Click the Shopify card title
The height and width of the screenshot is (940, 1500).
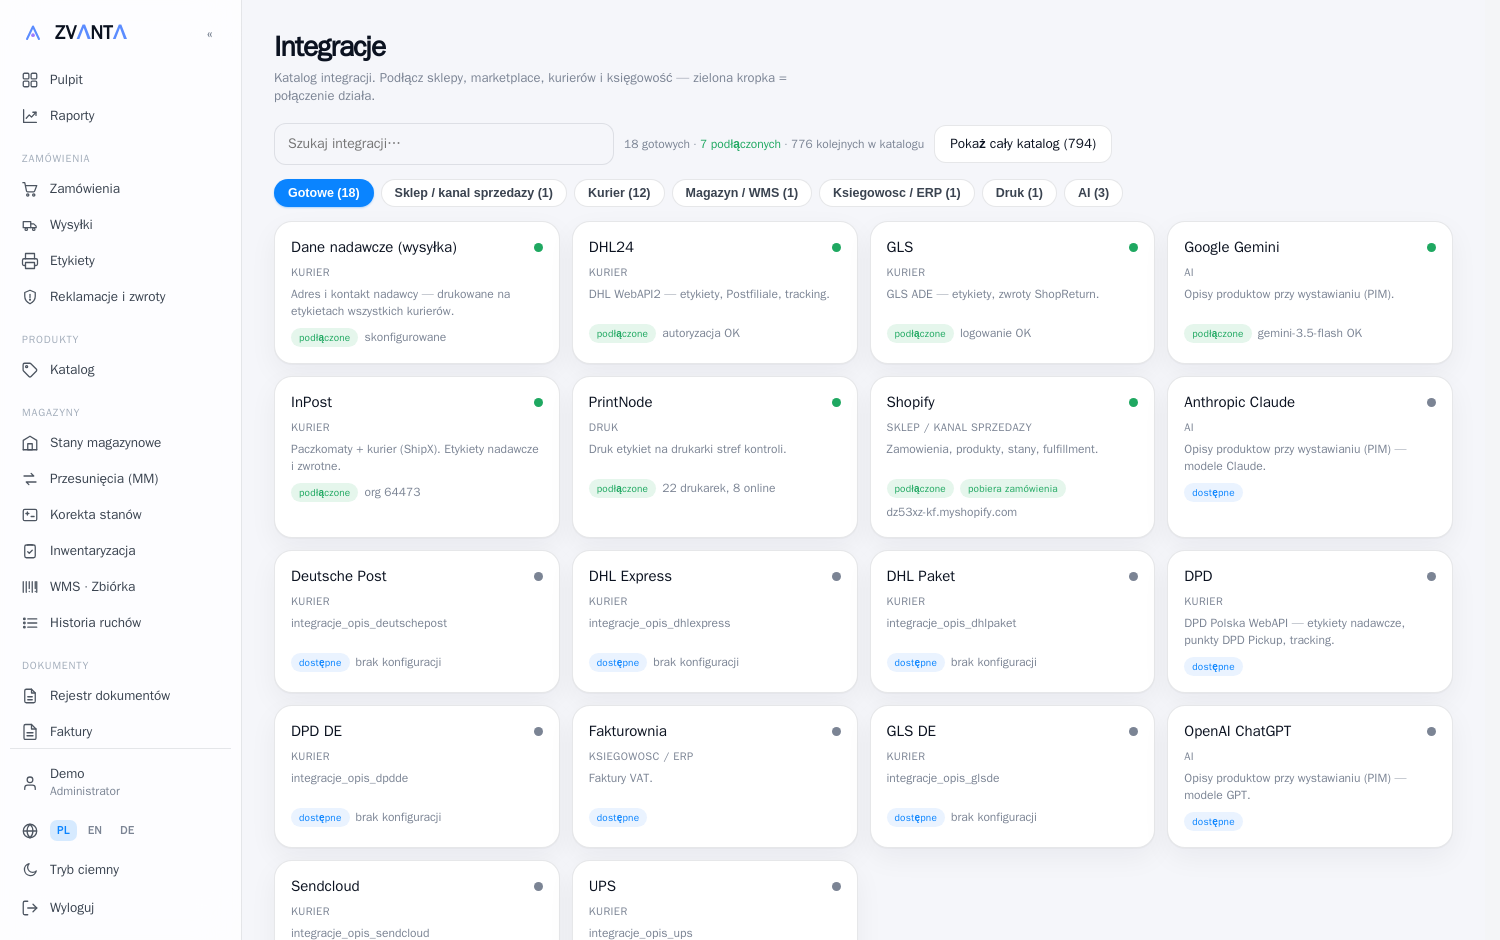[x=911, y=402]
